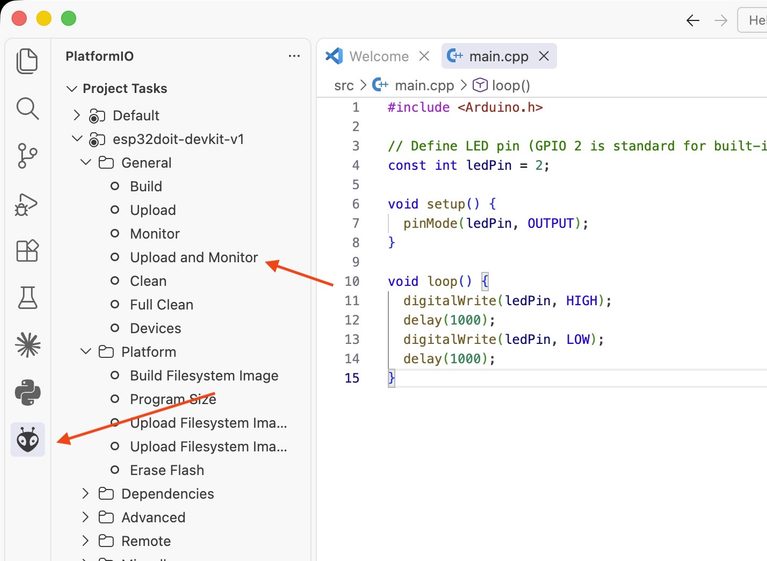Run the Upload and Monitor task

coord(194,257)
